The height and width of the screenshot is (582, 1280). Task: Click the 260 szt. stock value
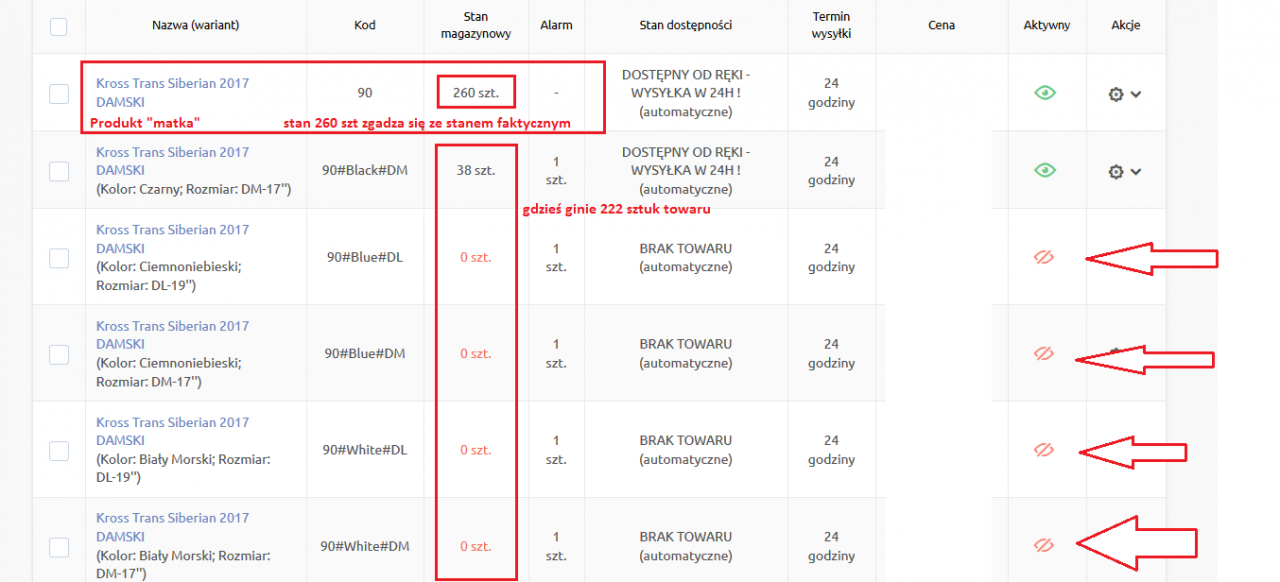pos(476,93)
